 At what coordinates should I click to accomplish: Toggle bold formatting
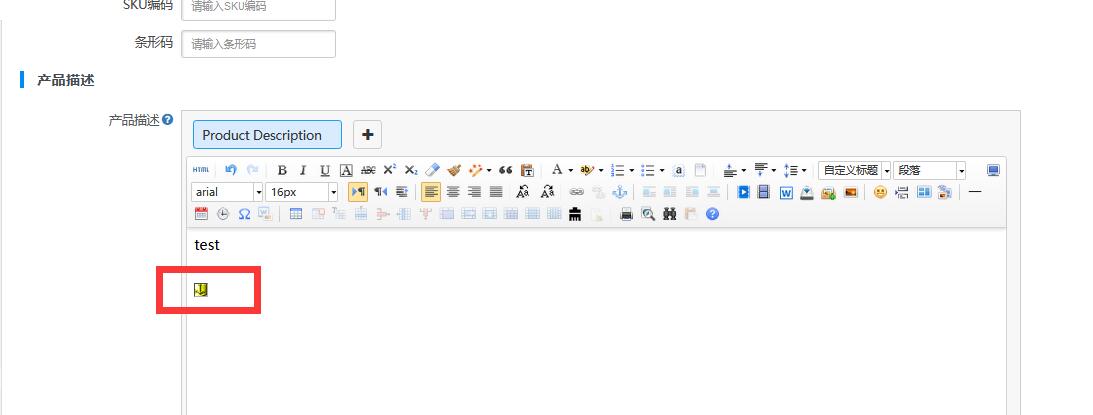[282, 170]
